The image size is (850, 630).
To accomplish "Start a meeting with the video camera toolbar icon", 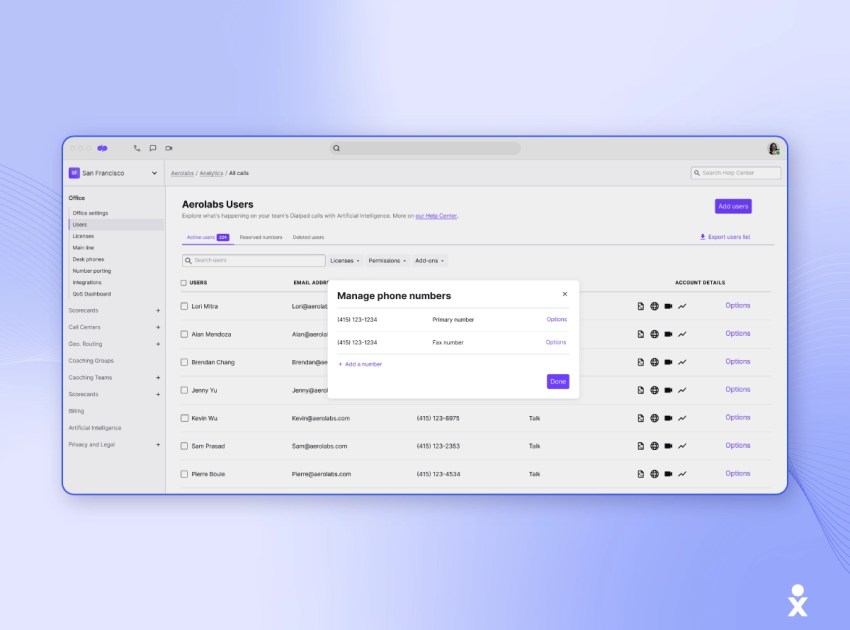I will click(169, 147).
